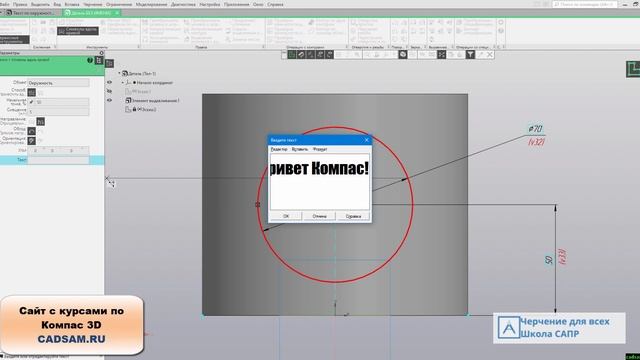Open the Правка menu
The image size is (640, 360).
point(20,4)
